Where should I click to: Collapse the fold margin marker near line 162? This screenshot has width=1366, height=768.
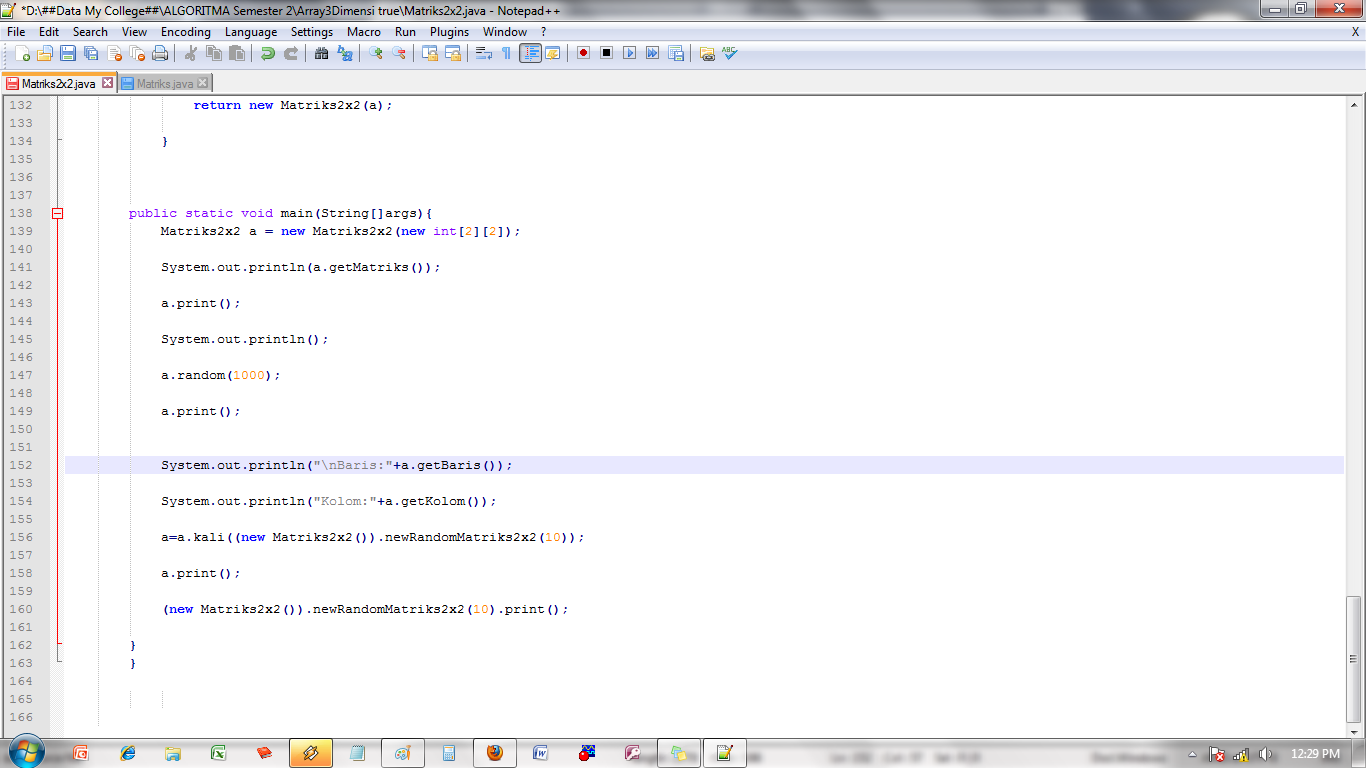click(x=57, y=645)
